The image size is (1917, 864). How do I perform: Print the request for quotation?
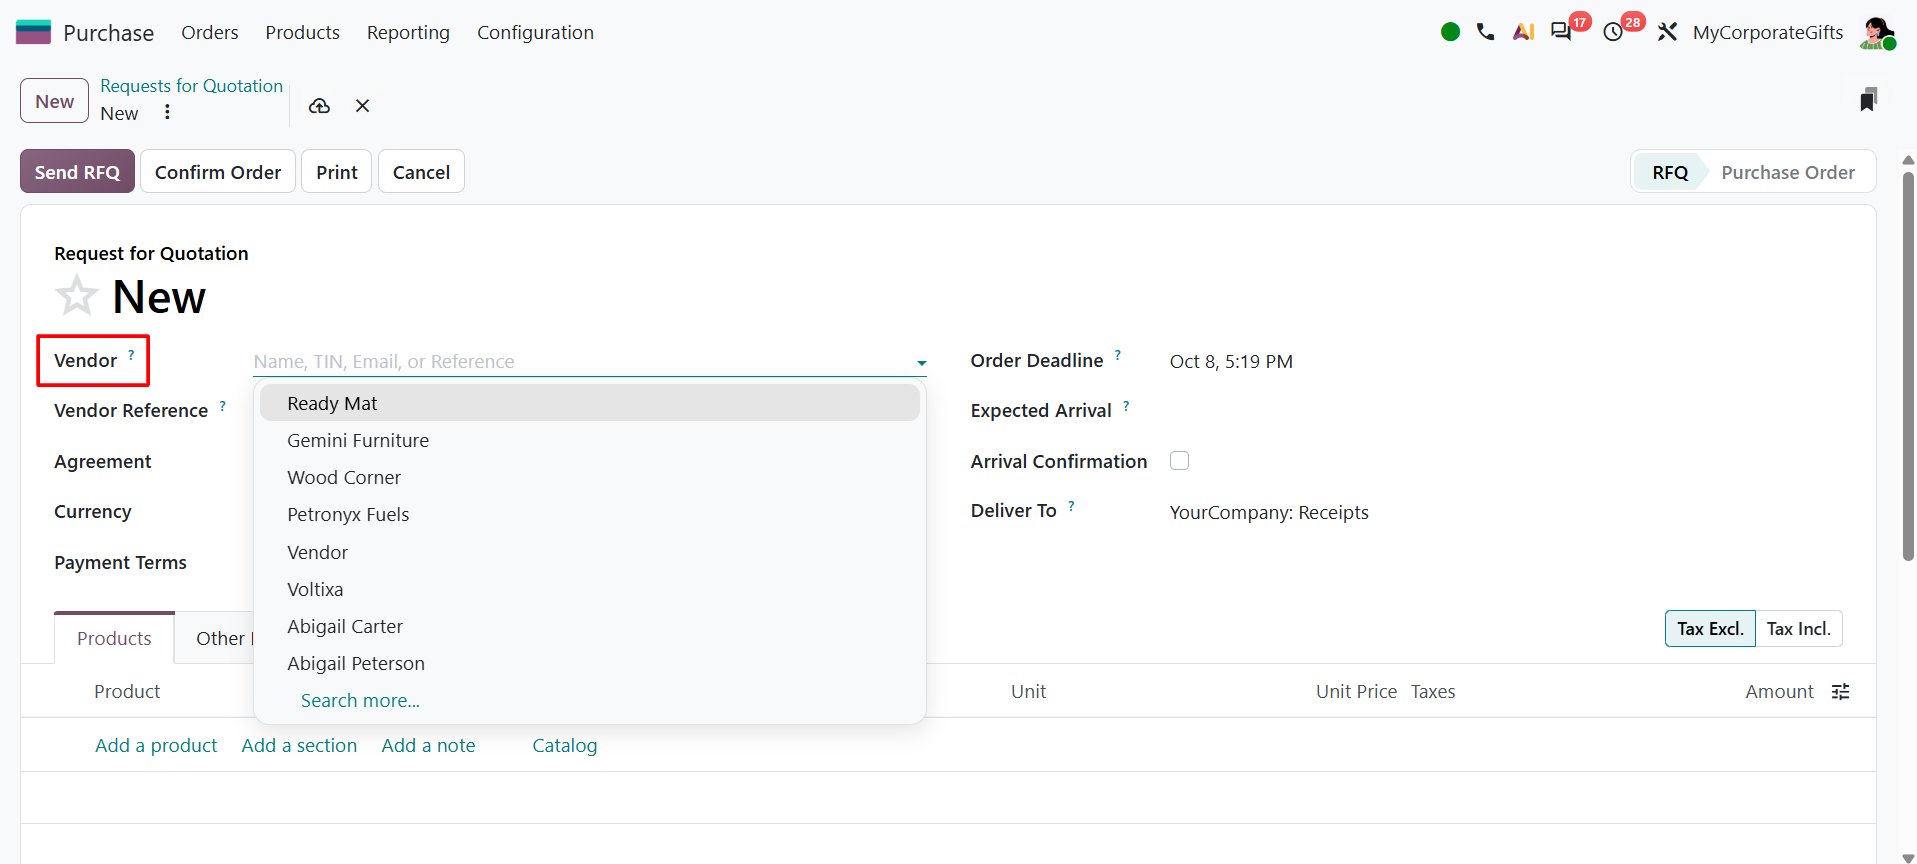pyautogui.click(x=337, y=172)
